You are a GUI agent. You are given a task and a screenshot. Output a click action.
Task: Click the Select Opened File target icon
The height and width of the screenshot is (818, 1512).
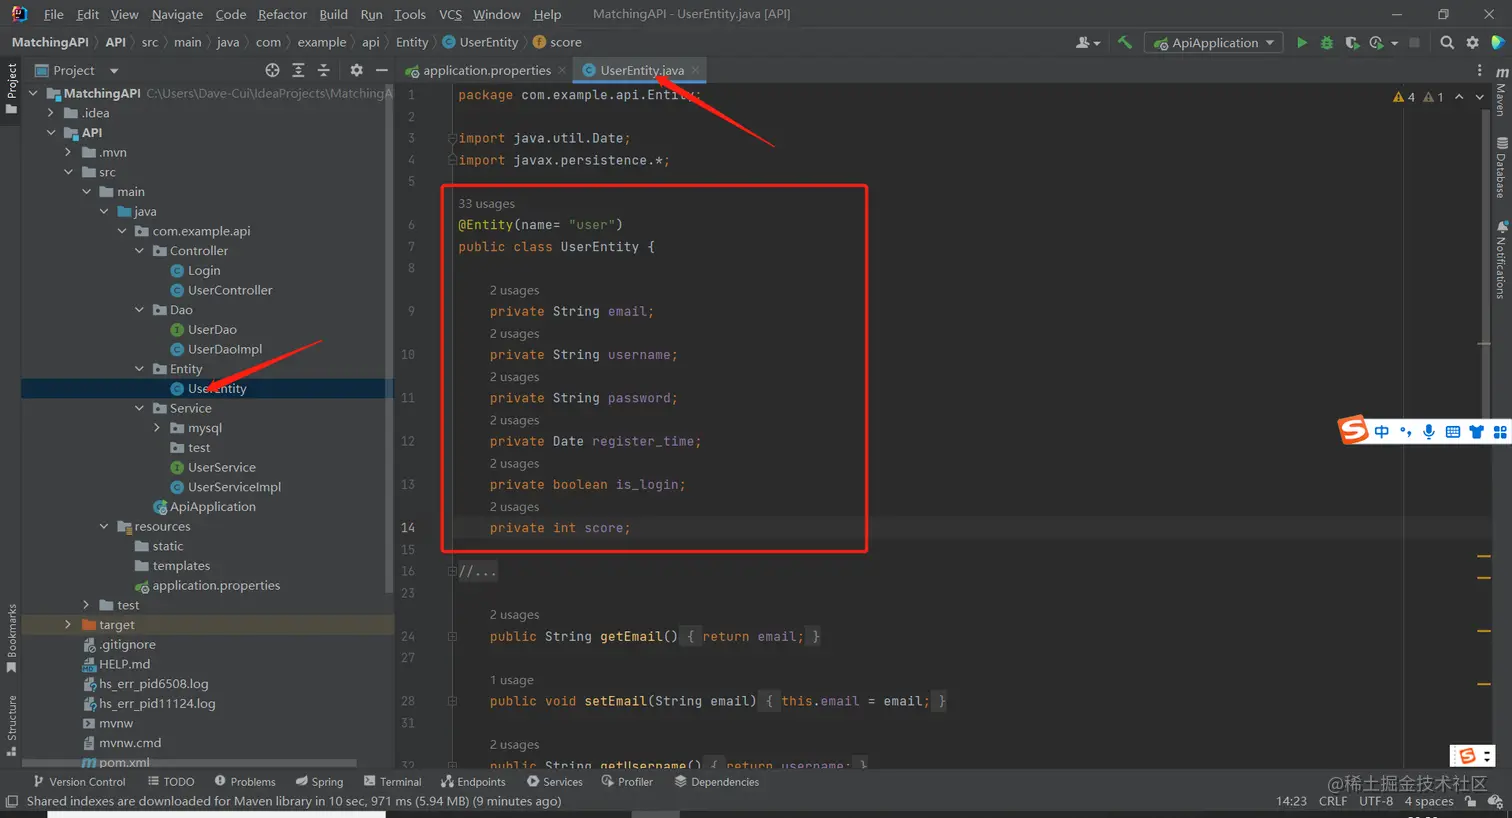point(272,70)
